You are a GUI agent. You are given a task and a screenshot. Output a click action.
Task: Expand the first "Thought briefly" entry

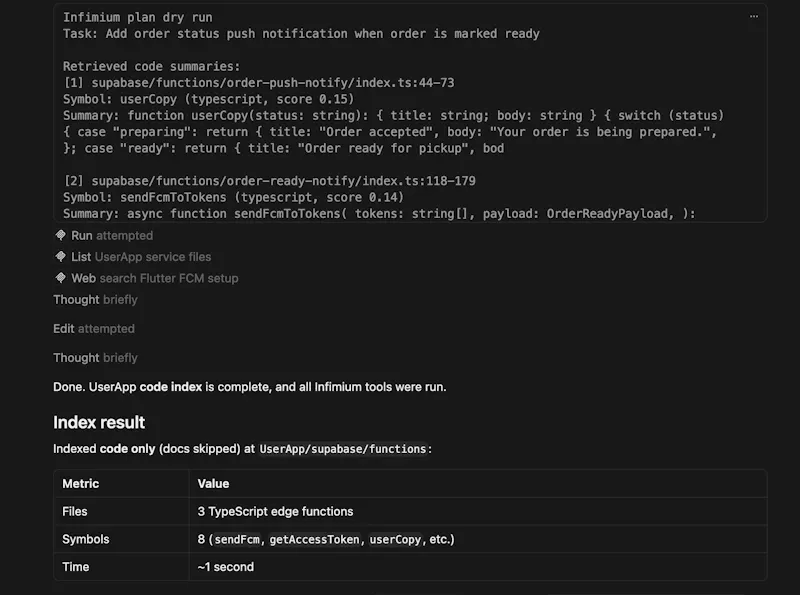pyautogui.click(x=95, y=300)
